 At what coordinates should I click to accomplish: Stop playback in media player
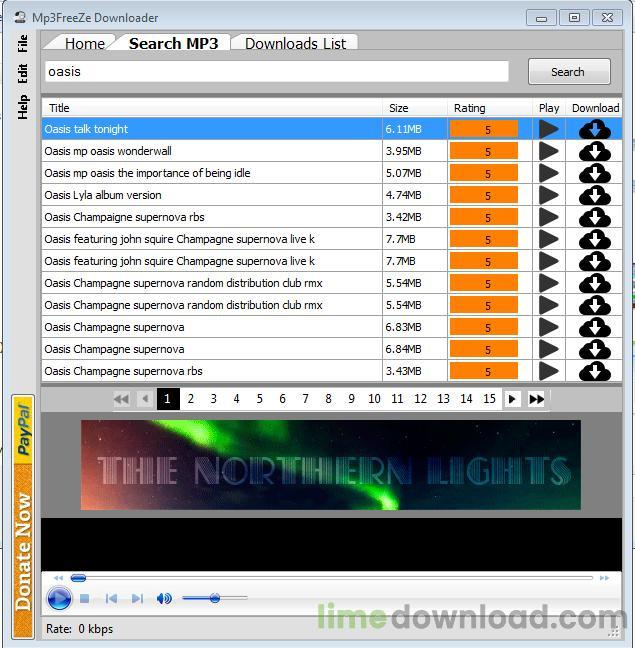pyautogui.click(x=85, y=598)
